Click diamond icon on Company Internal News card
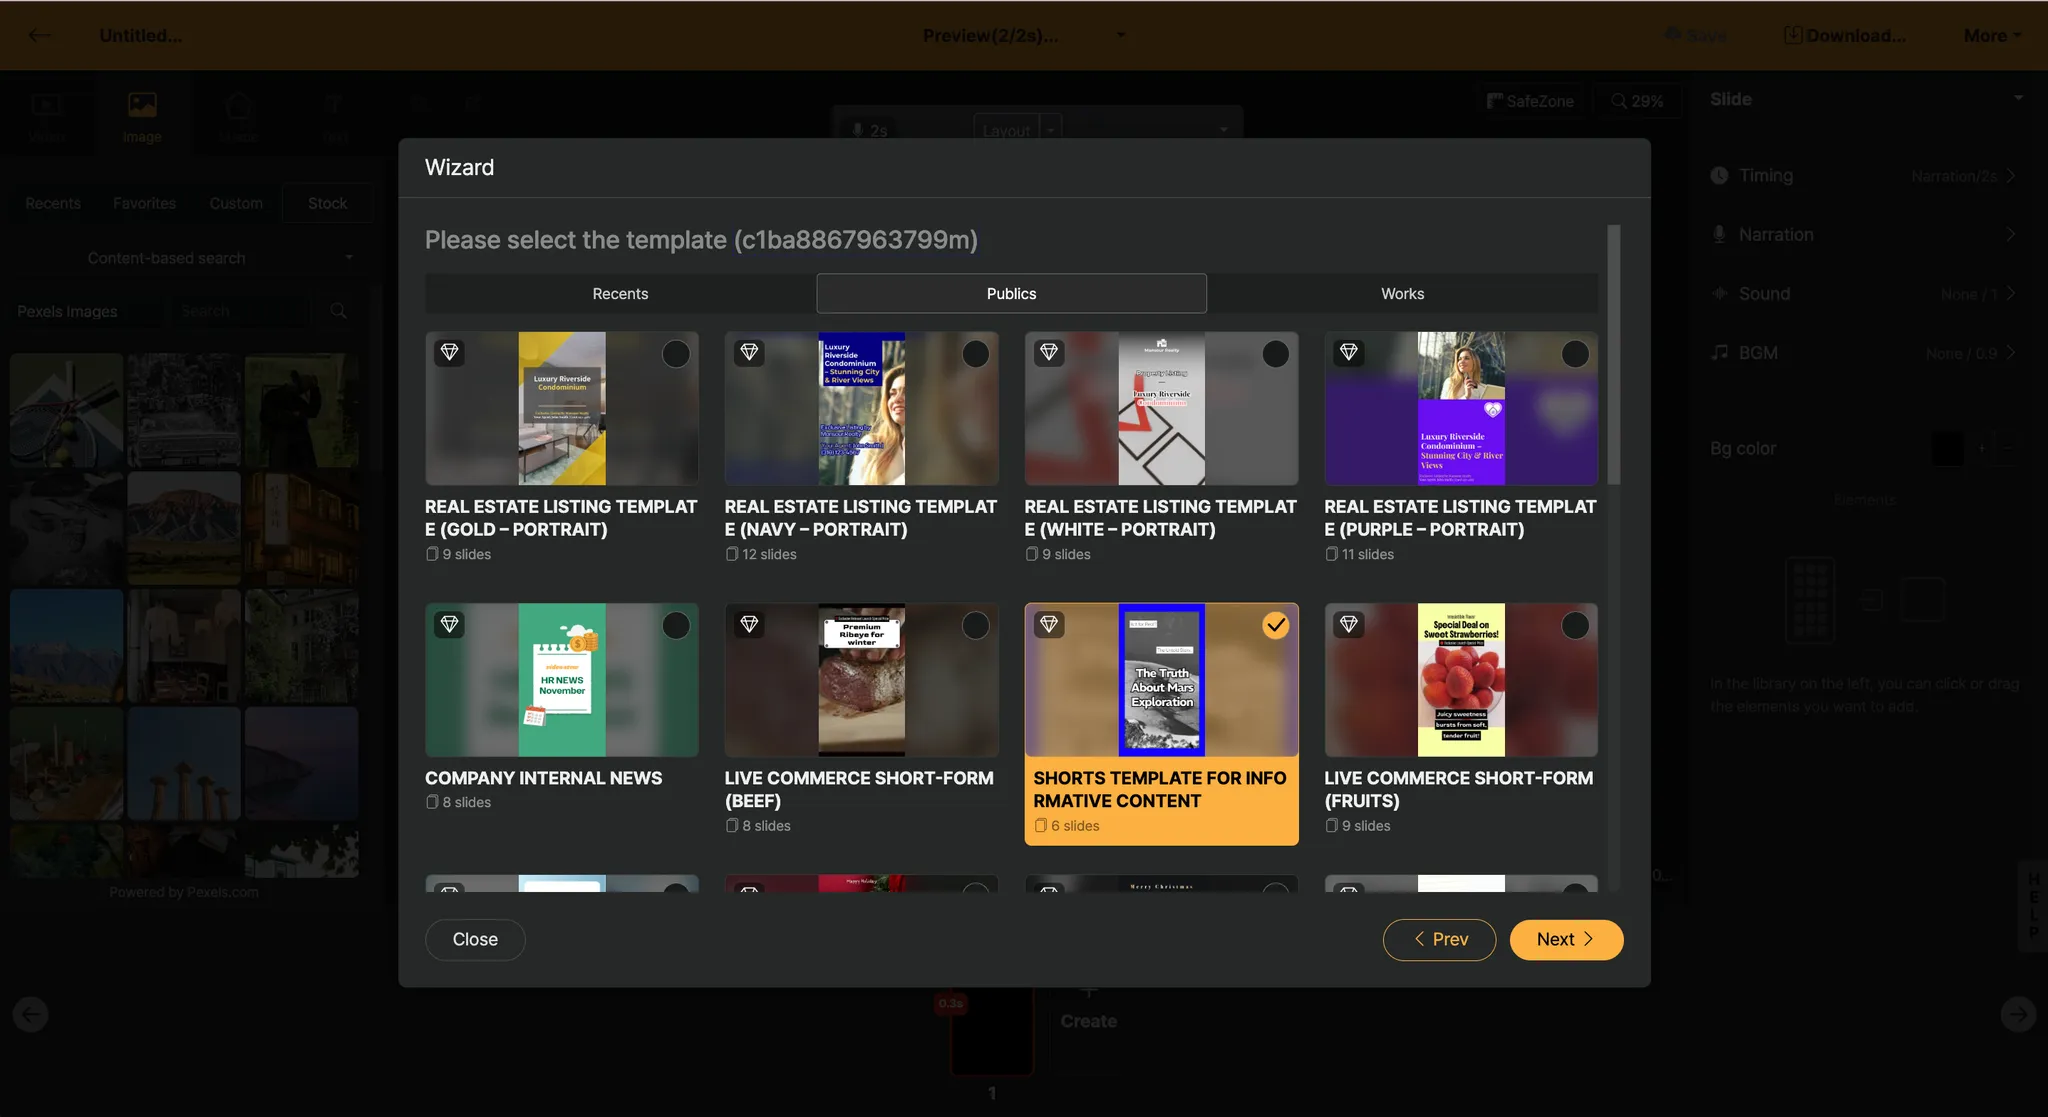 (x=450, y=624)
